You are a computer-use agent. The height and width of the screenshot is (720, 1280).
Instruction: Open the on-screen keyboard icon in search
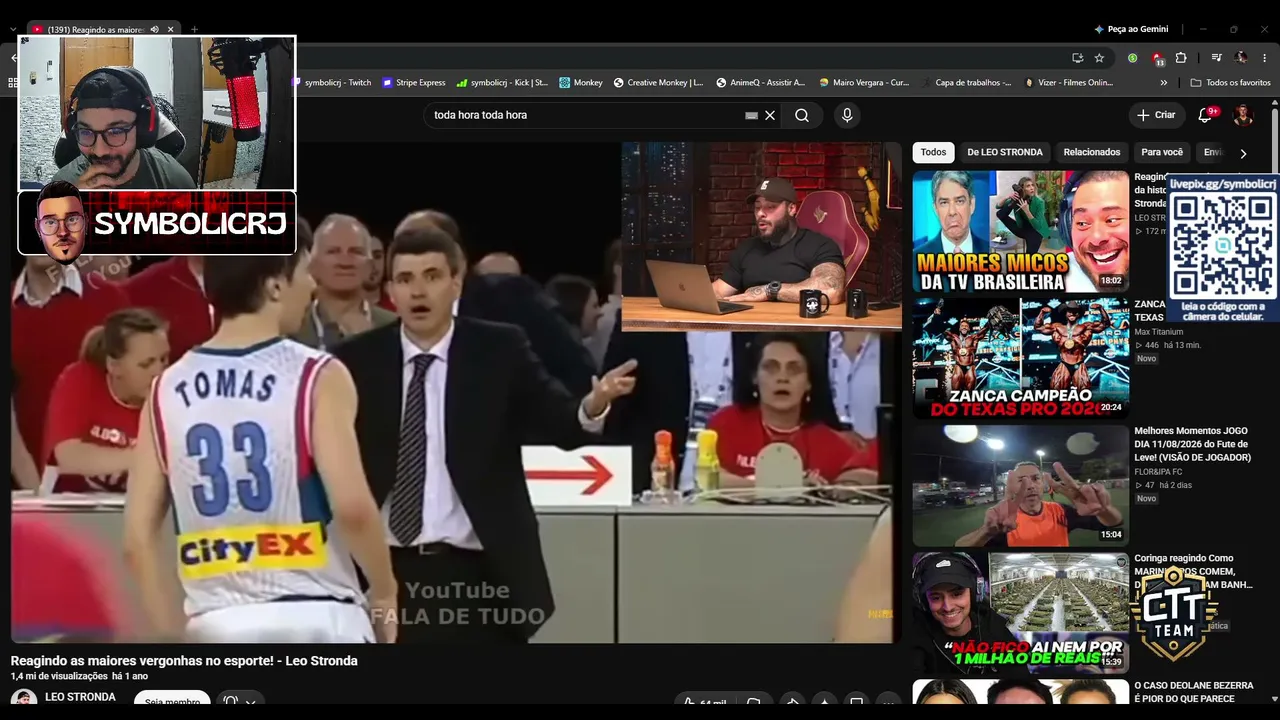pos(752,115)
